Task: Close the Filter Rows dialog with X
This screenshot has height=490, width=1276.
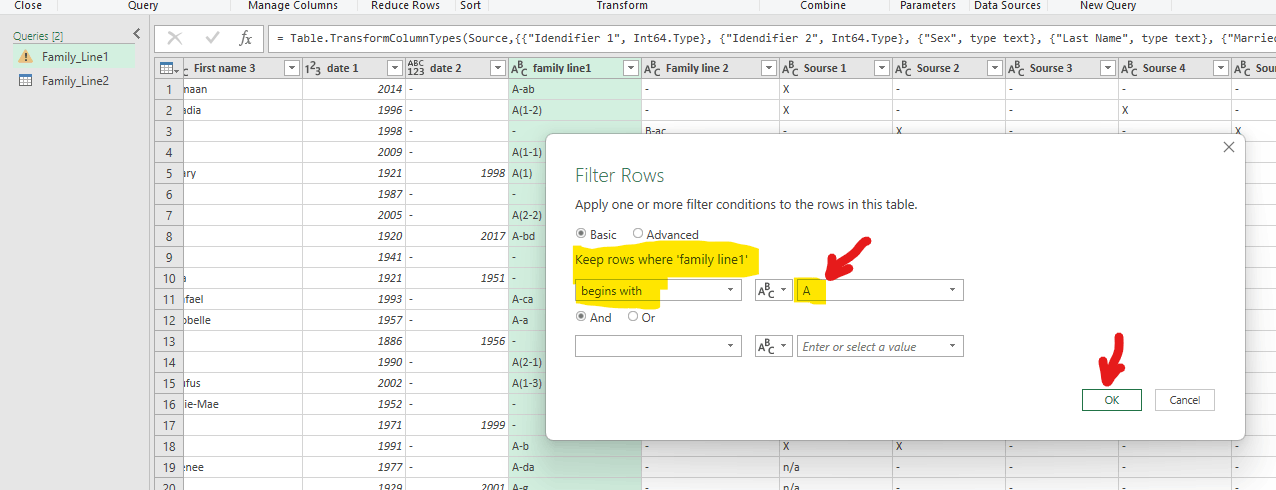Action: tap(1229, 147)
